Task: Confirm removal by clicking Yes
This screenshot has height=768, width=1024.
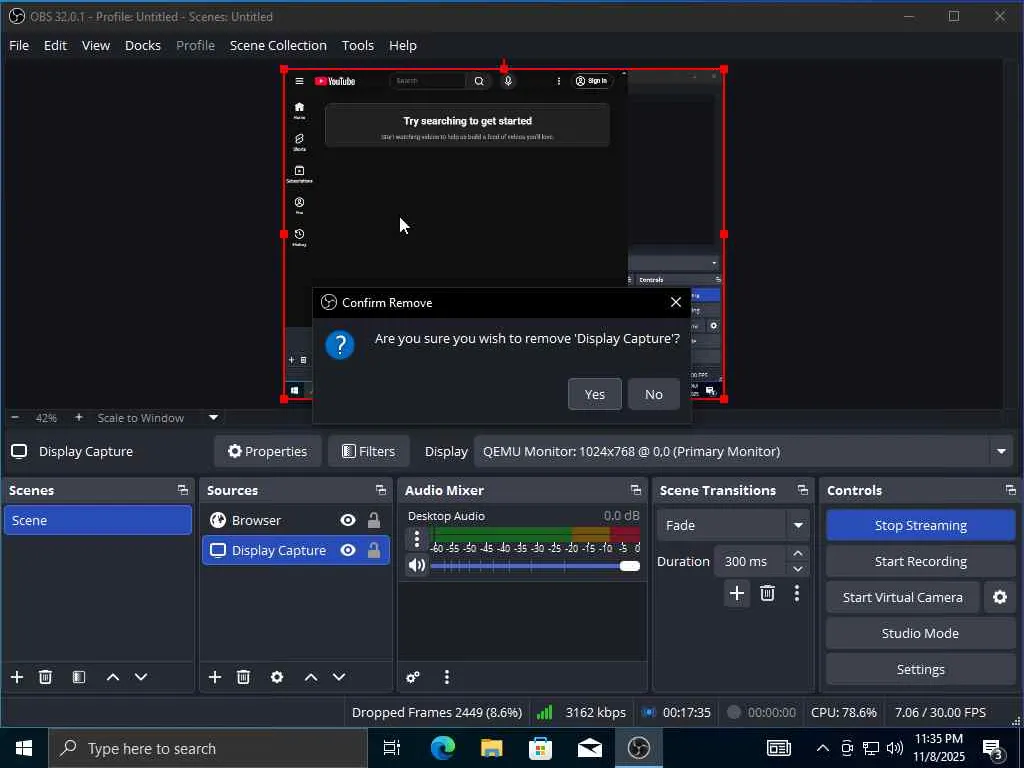Action: point(594,394)
